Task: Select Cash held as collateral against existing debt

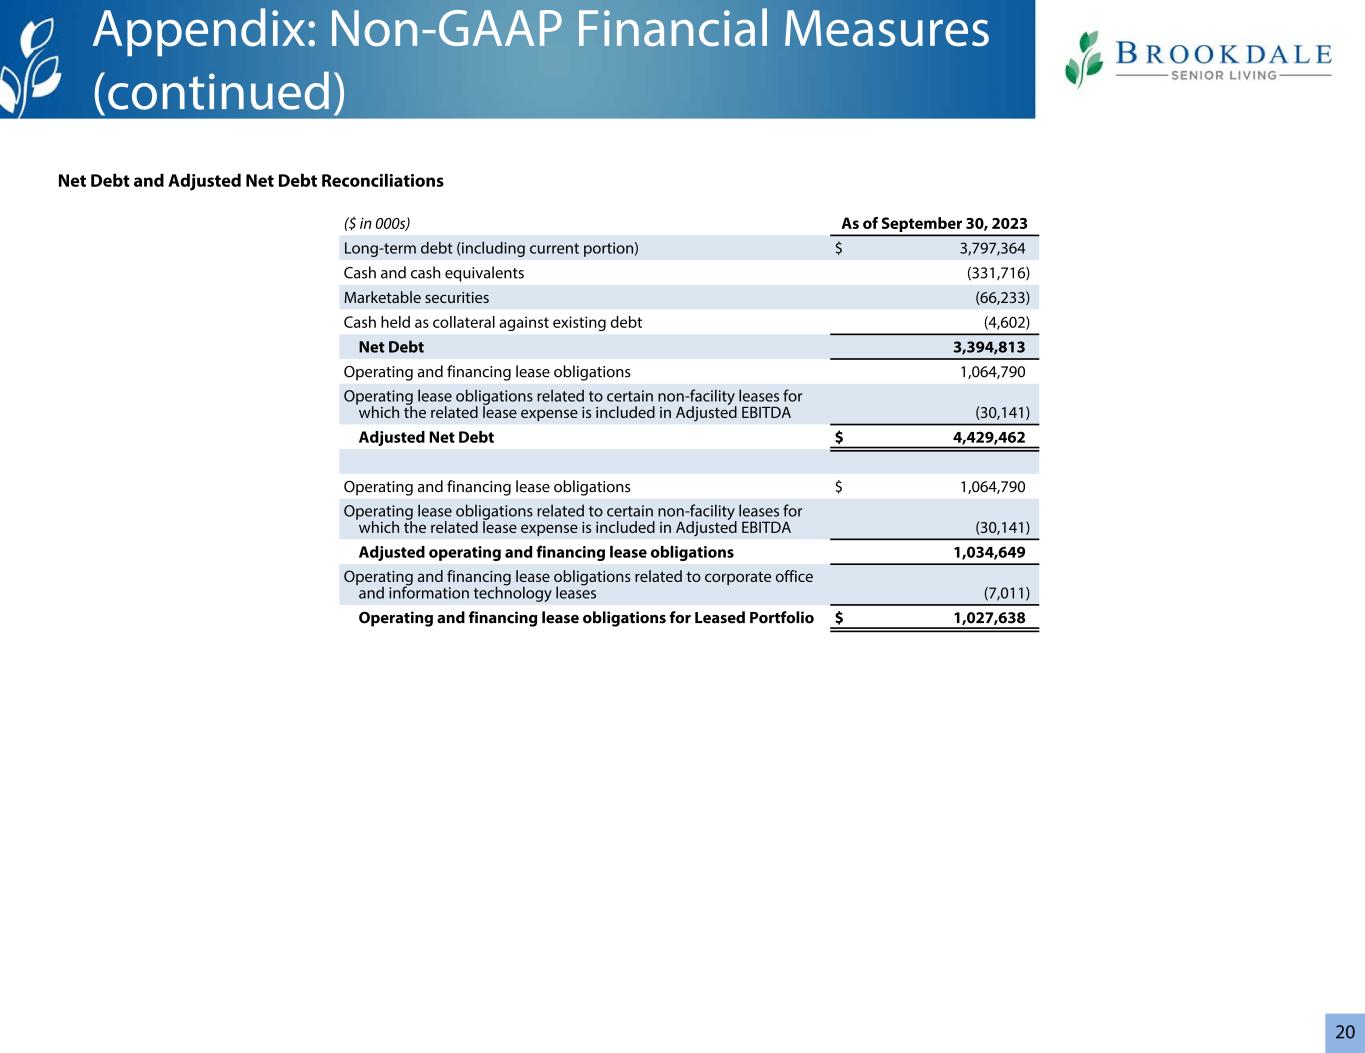Action: click(493, 322)
